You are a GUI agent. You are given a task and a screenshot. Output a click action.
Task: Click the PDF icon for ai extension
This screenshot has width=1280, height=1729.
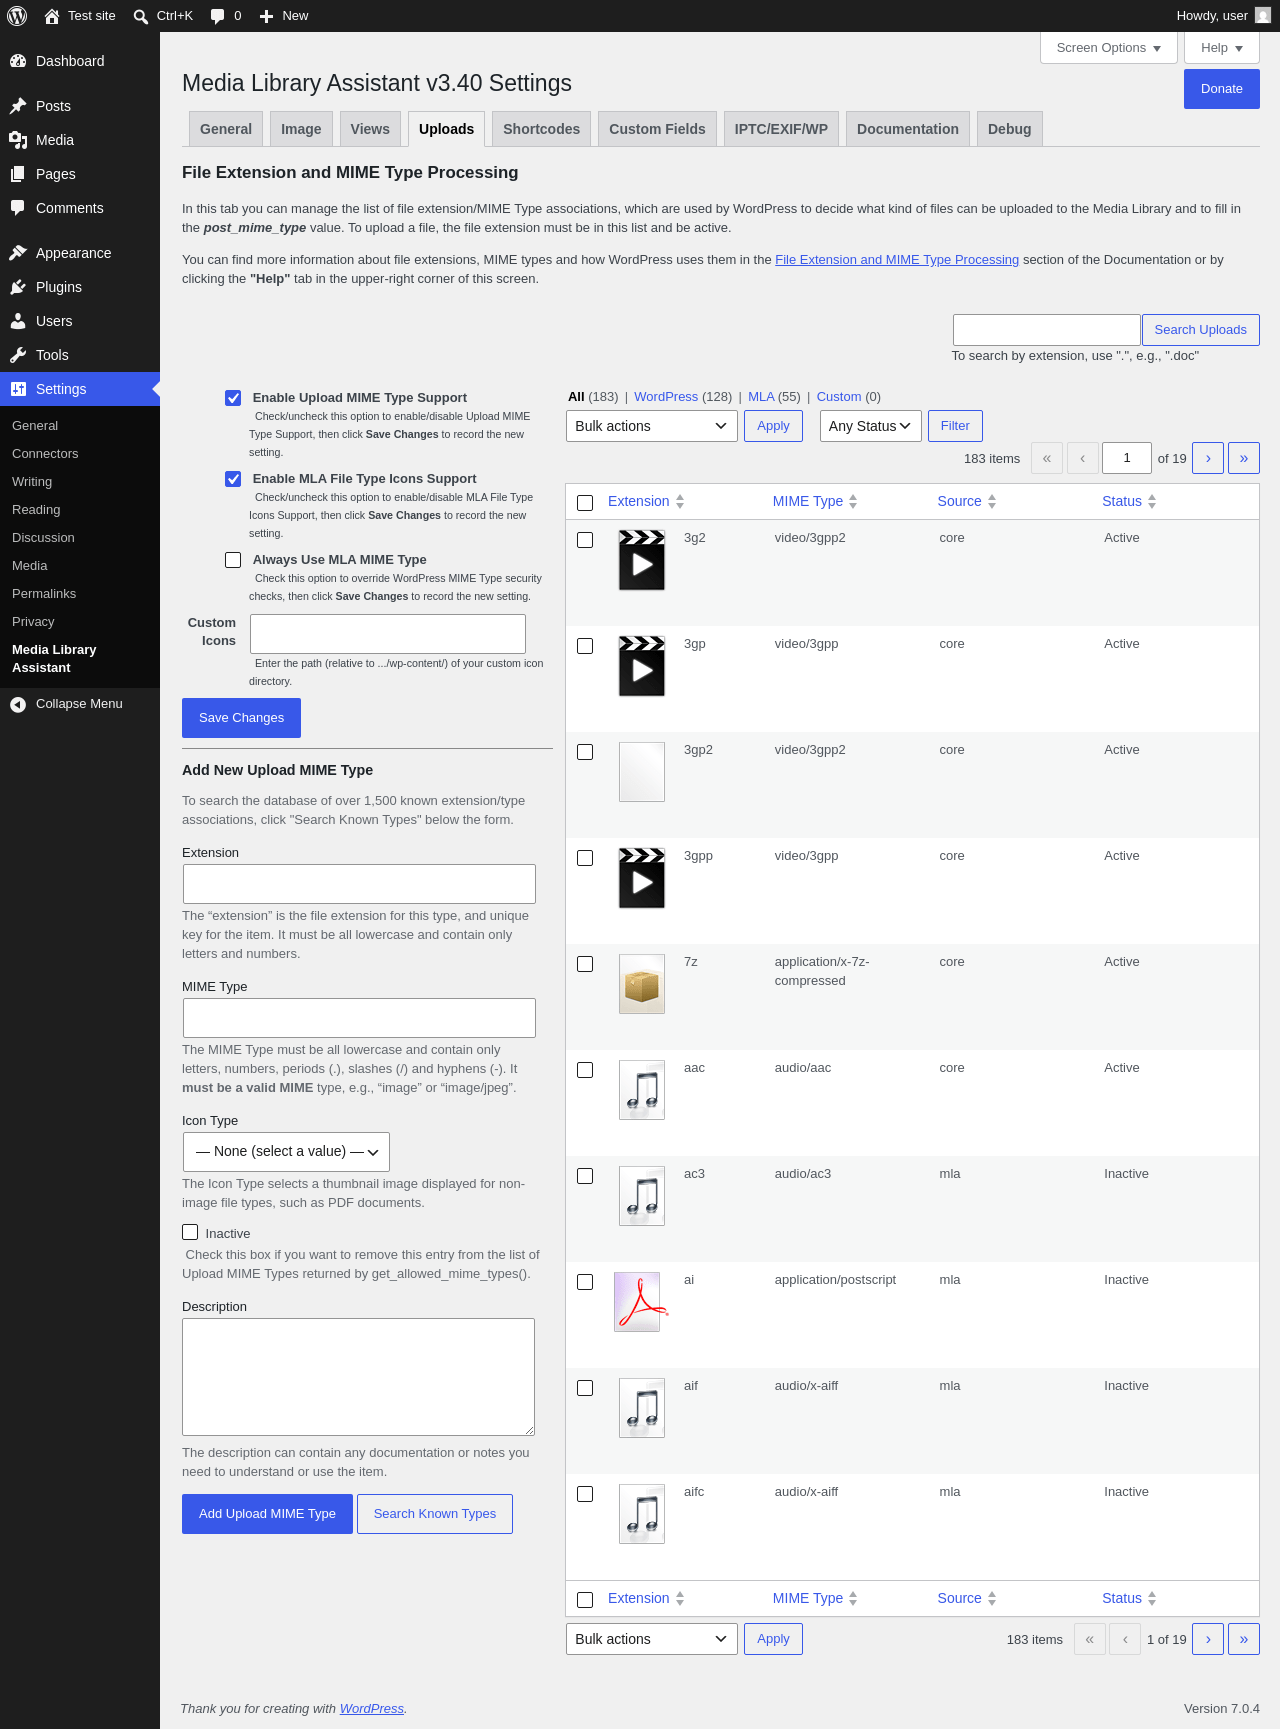click(640, 1302)
